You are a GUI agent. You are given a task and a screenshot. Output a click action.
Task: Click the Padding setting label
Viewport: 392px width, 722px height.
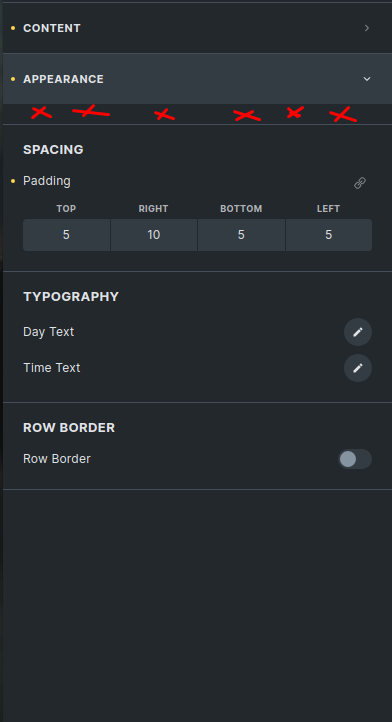click(x=47, y=181)
